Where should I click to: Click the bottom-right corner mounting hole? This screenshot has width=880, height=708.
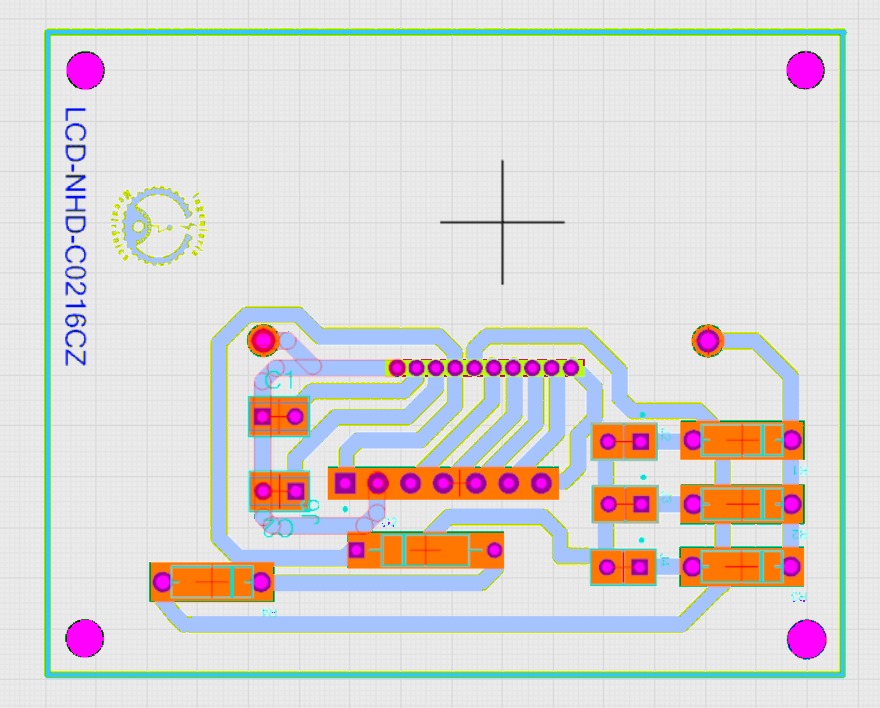(806, 638)
